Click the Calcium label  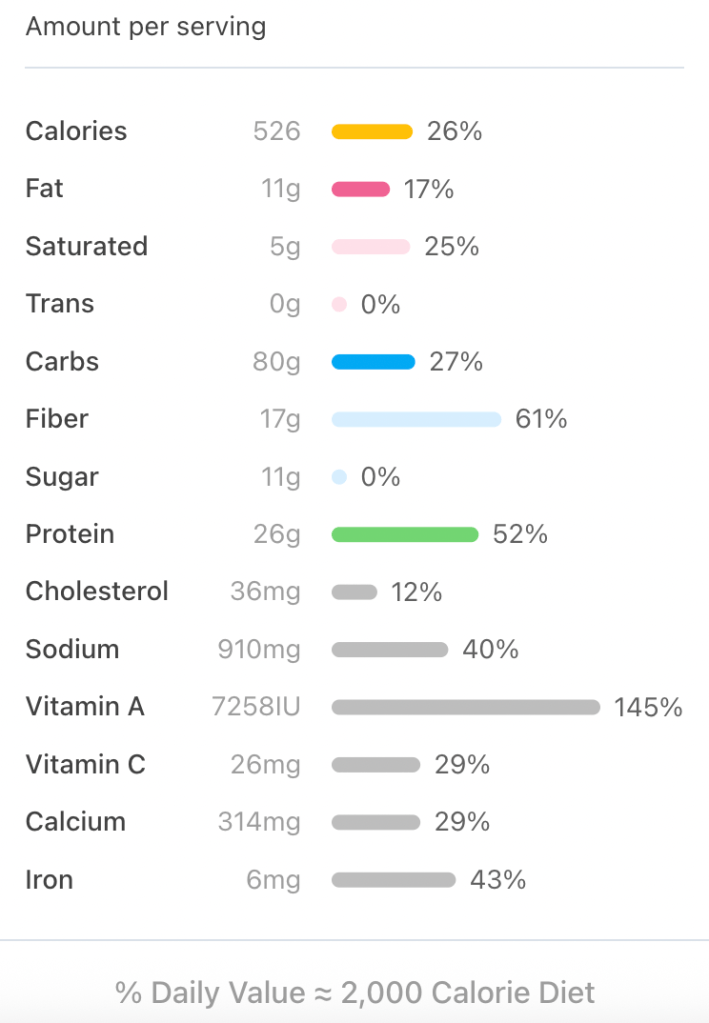click(x=75, y=822)
